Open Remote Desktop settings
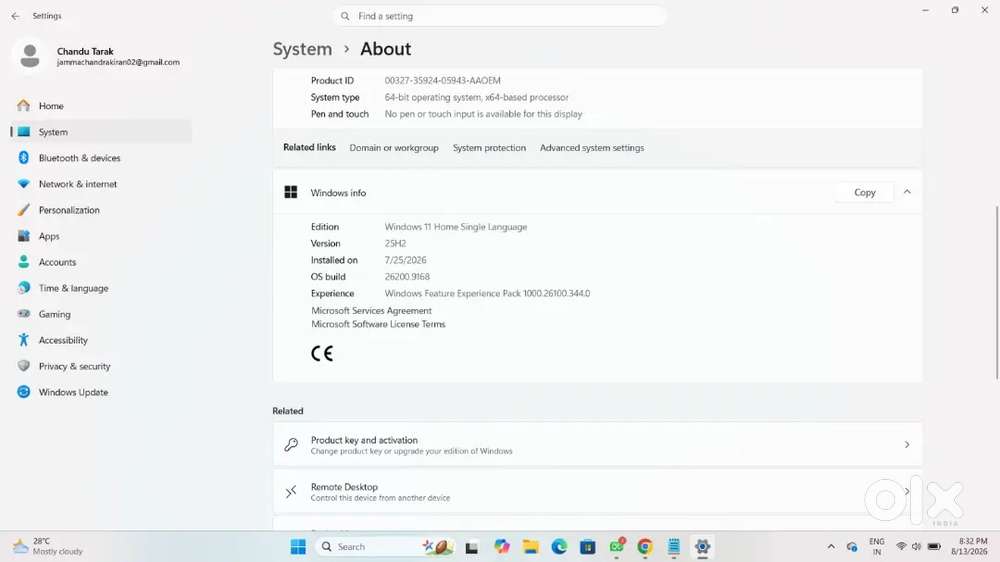1000x562 pixels. click(x=598, y=492)
